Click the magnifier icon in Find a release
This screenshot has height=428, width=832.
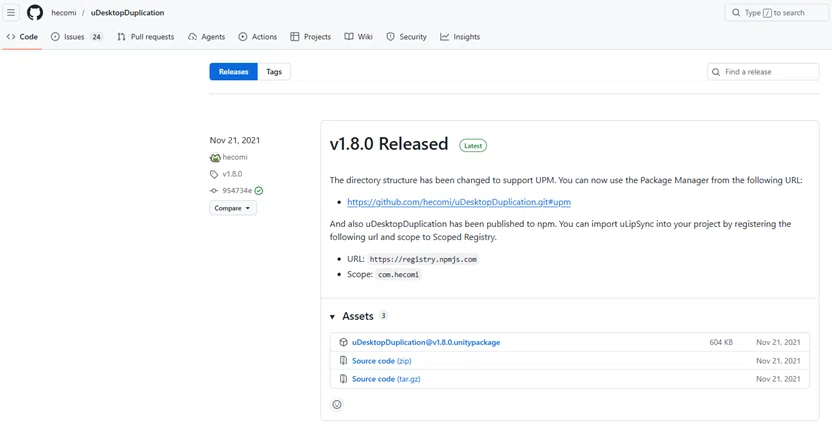click(x=716, y=72)
